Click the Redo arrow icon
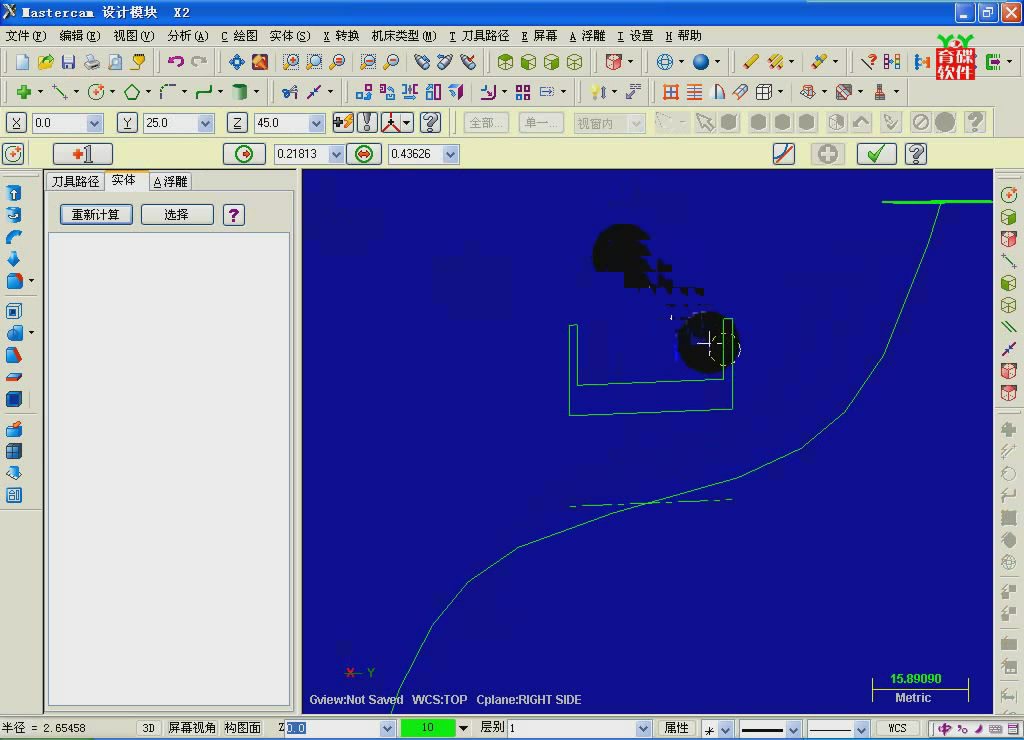The image size is (1024, 740). click(x=199, y=62)
